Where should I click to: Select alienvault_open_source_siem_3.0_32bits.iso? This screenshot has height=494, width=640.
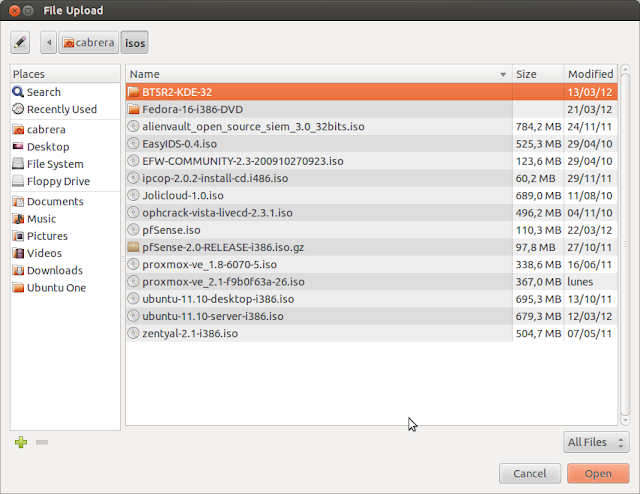371,127
